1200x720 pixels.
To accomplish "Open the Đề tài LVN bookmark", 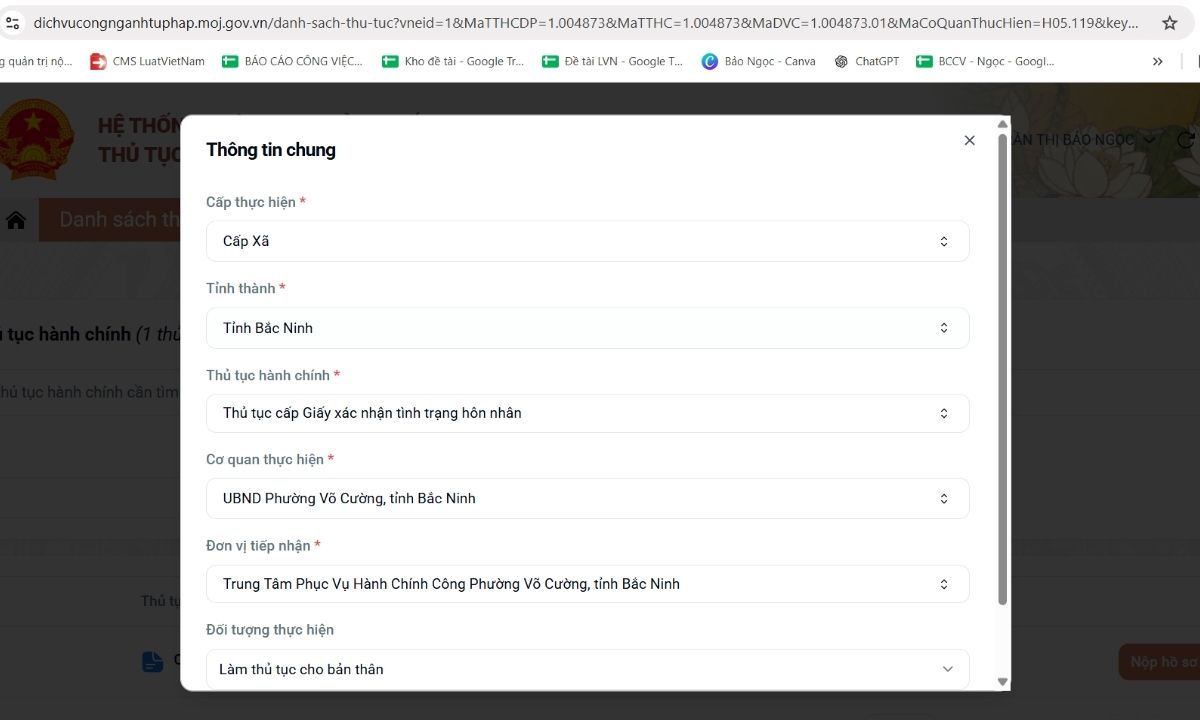I will coord(613,61).
